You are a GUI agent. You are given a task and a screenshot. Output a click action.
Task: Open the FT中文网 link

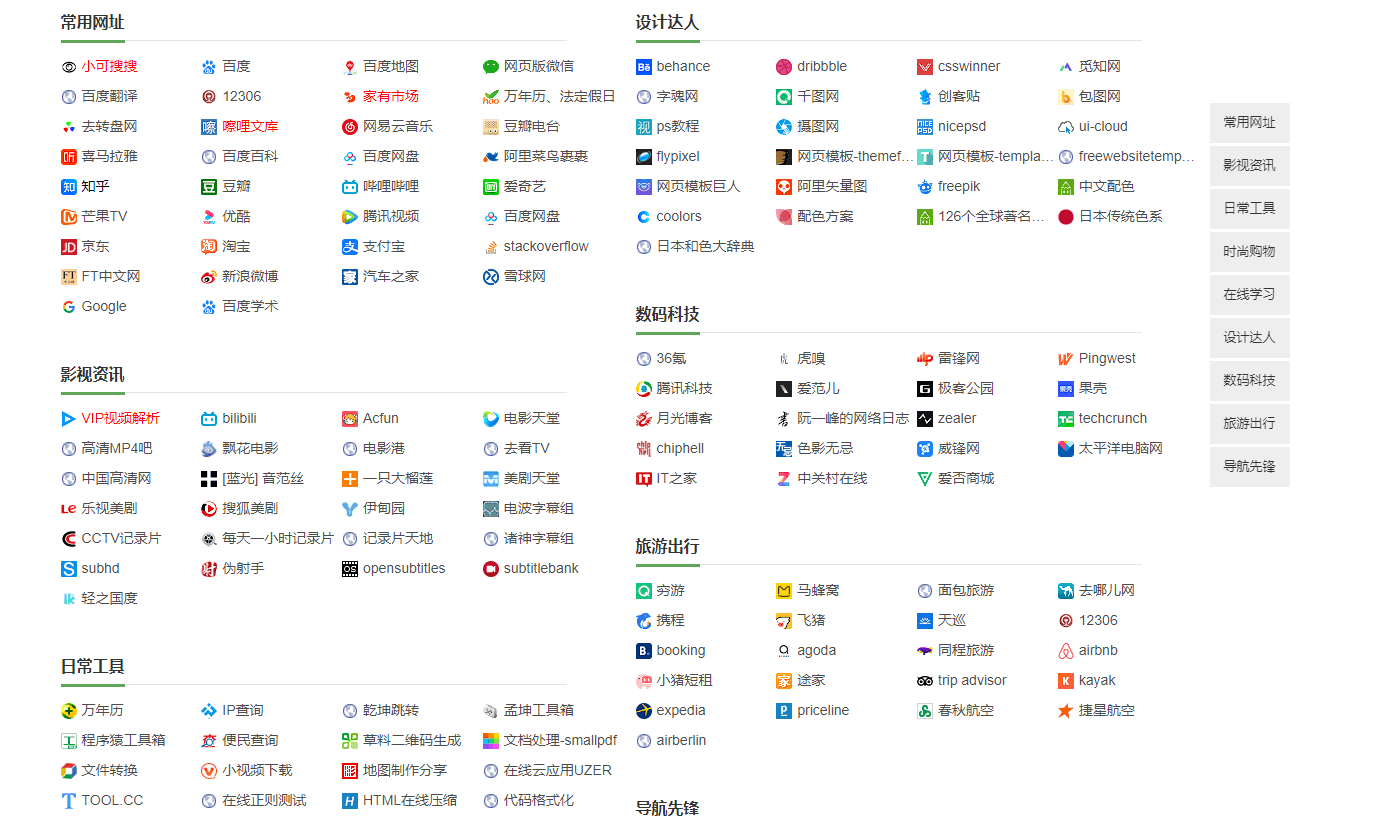[111, 277]
